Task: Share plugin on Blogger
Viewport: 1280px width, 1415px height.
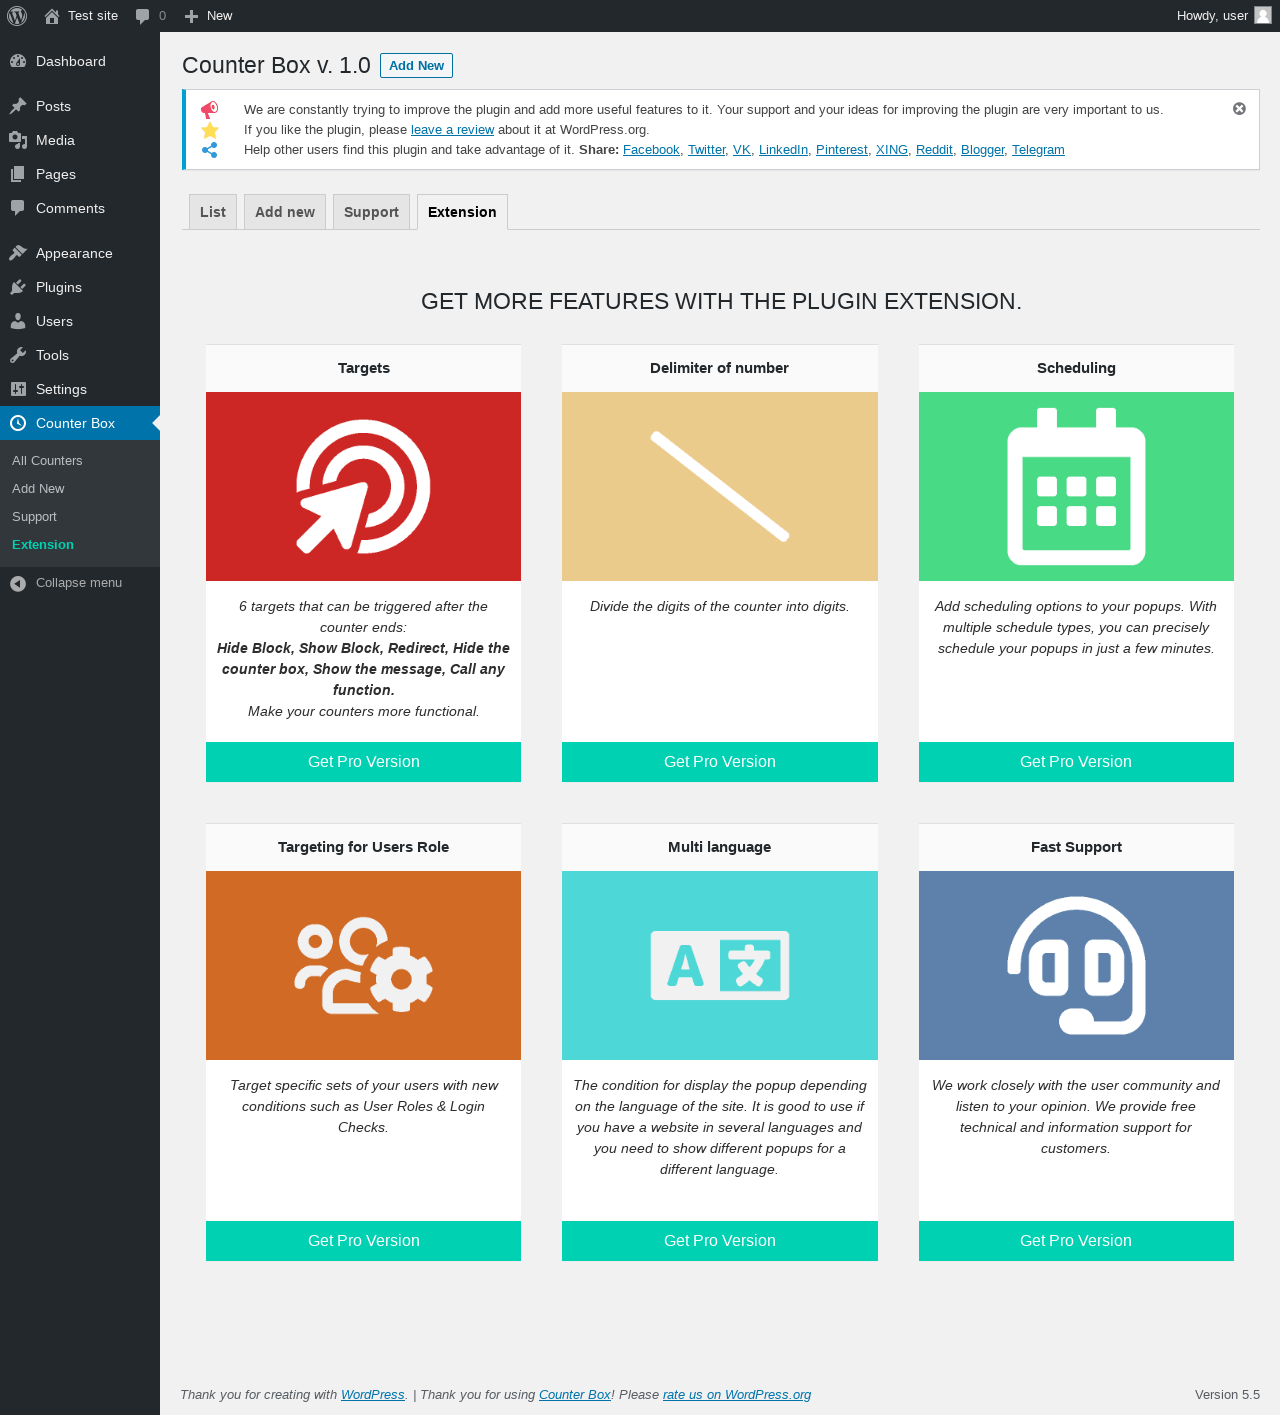Action: tap(982, 150)
